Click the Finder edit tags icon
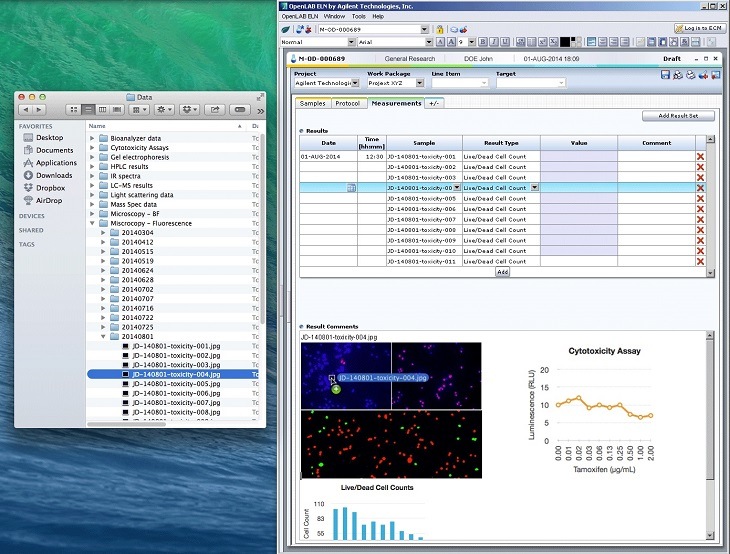This screenshot has height=554, width=730. coord(240,110)
